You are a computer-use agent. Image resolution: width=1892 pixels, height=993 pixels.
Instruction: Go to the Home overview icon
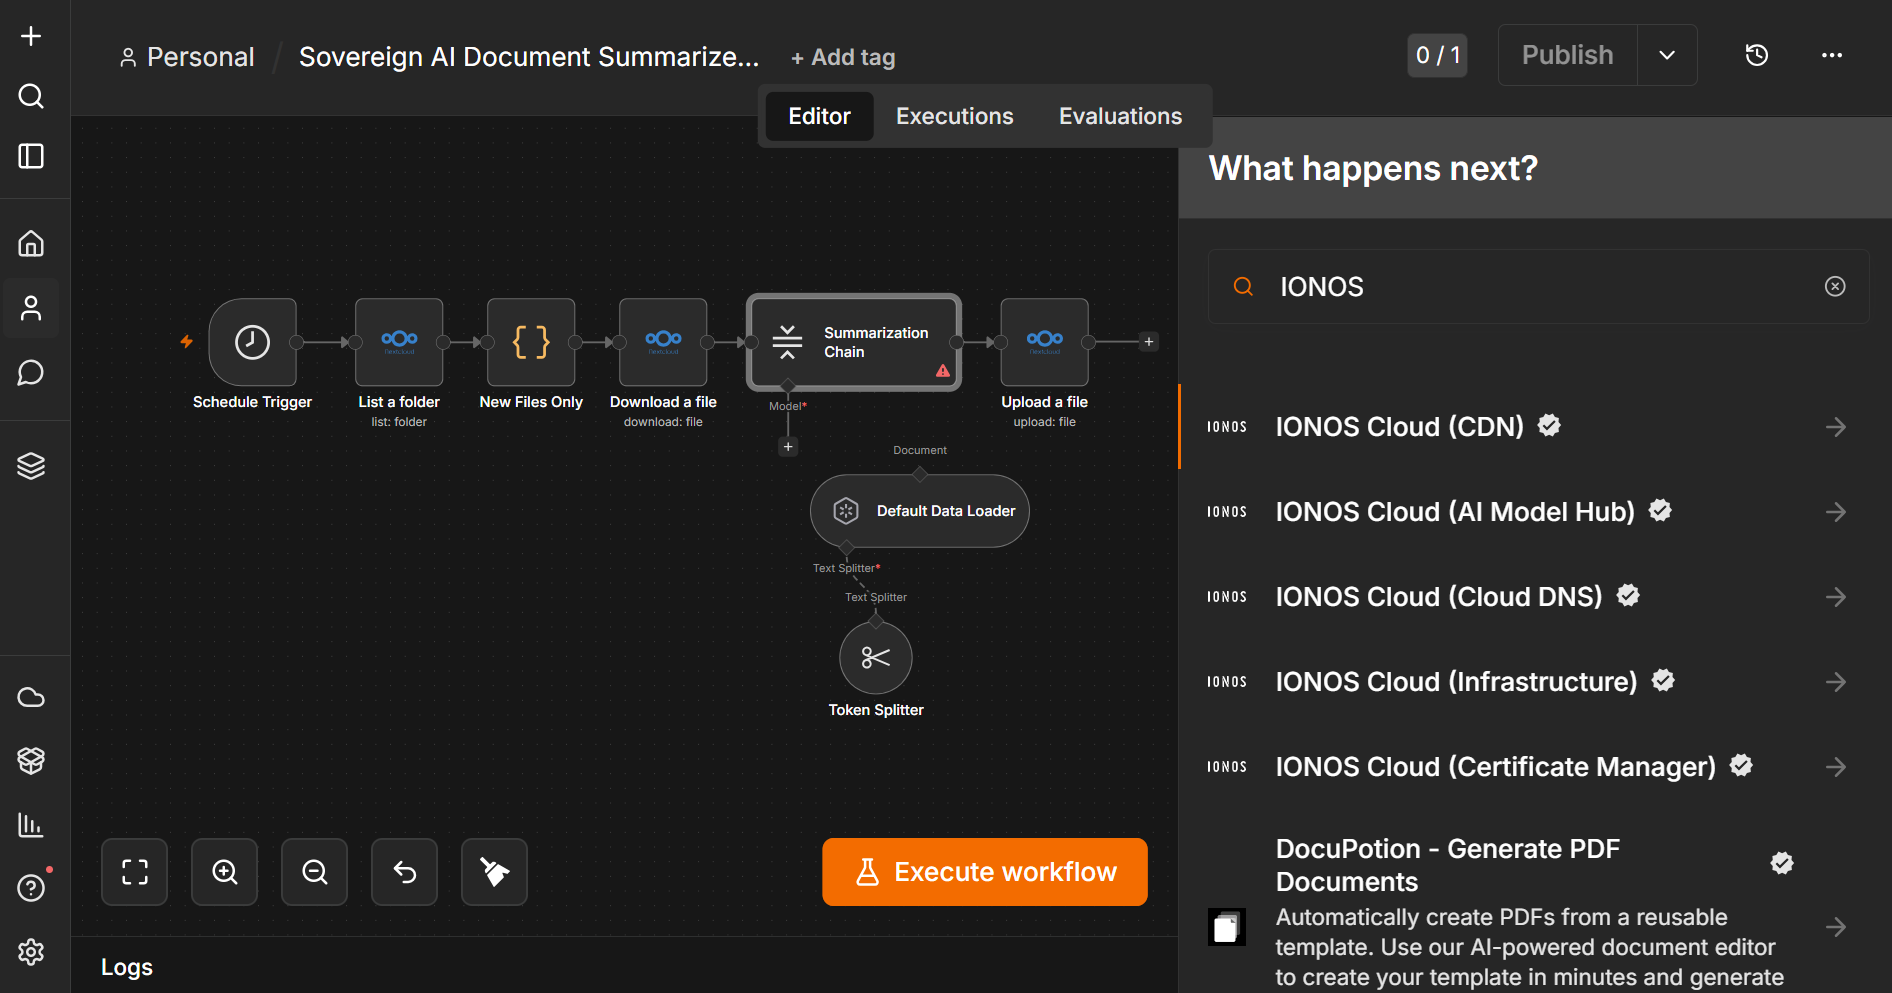click(31, 243)
